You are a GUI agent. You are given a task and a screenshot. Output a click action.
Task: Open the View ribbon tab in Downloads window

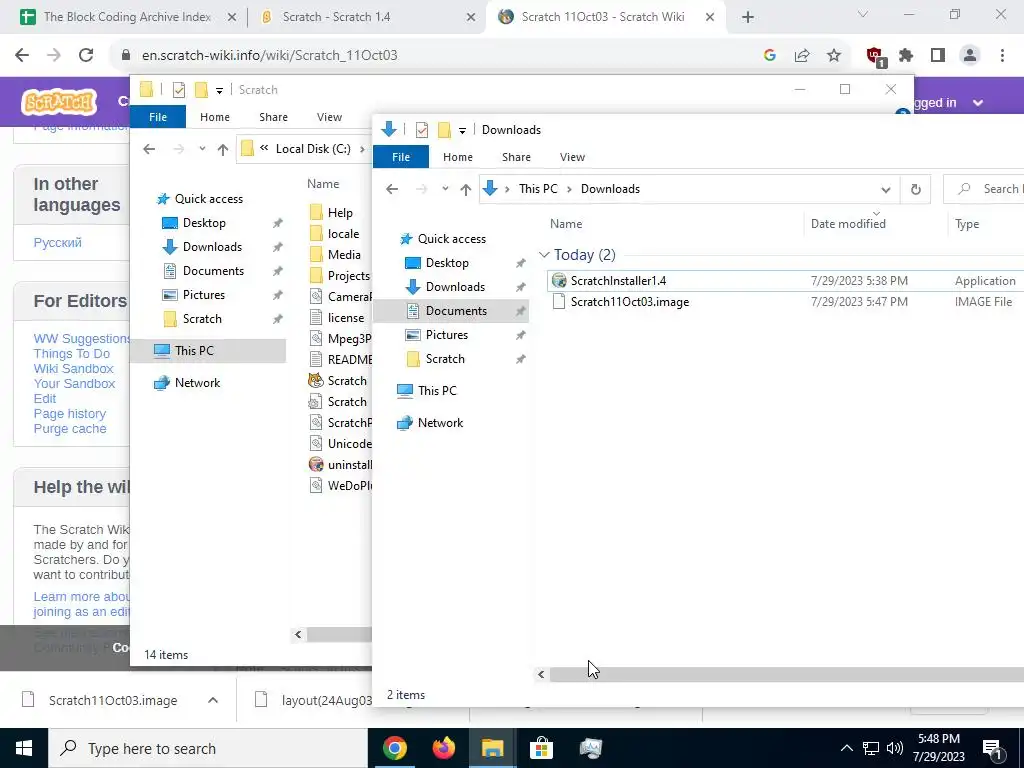[x=572, y=157]
